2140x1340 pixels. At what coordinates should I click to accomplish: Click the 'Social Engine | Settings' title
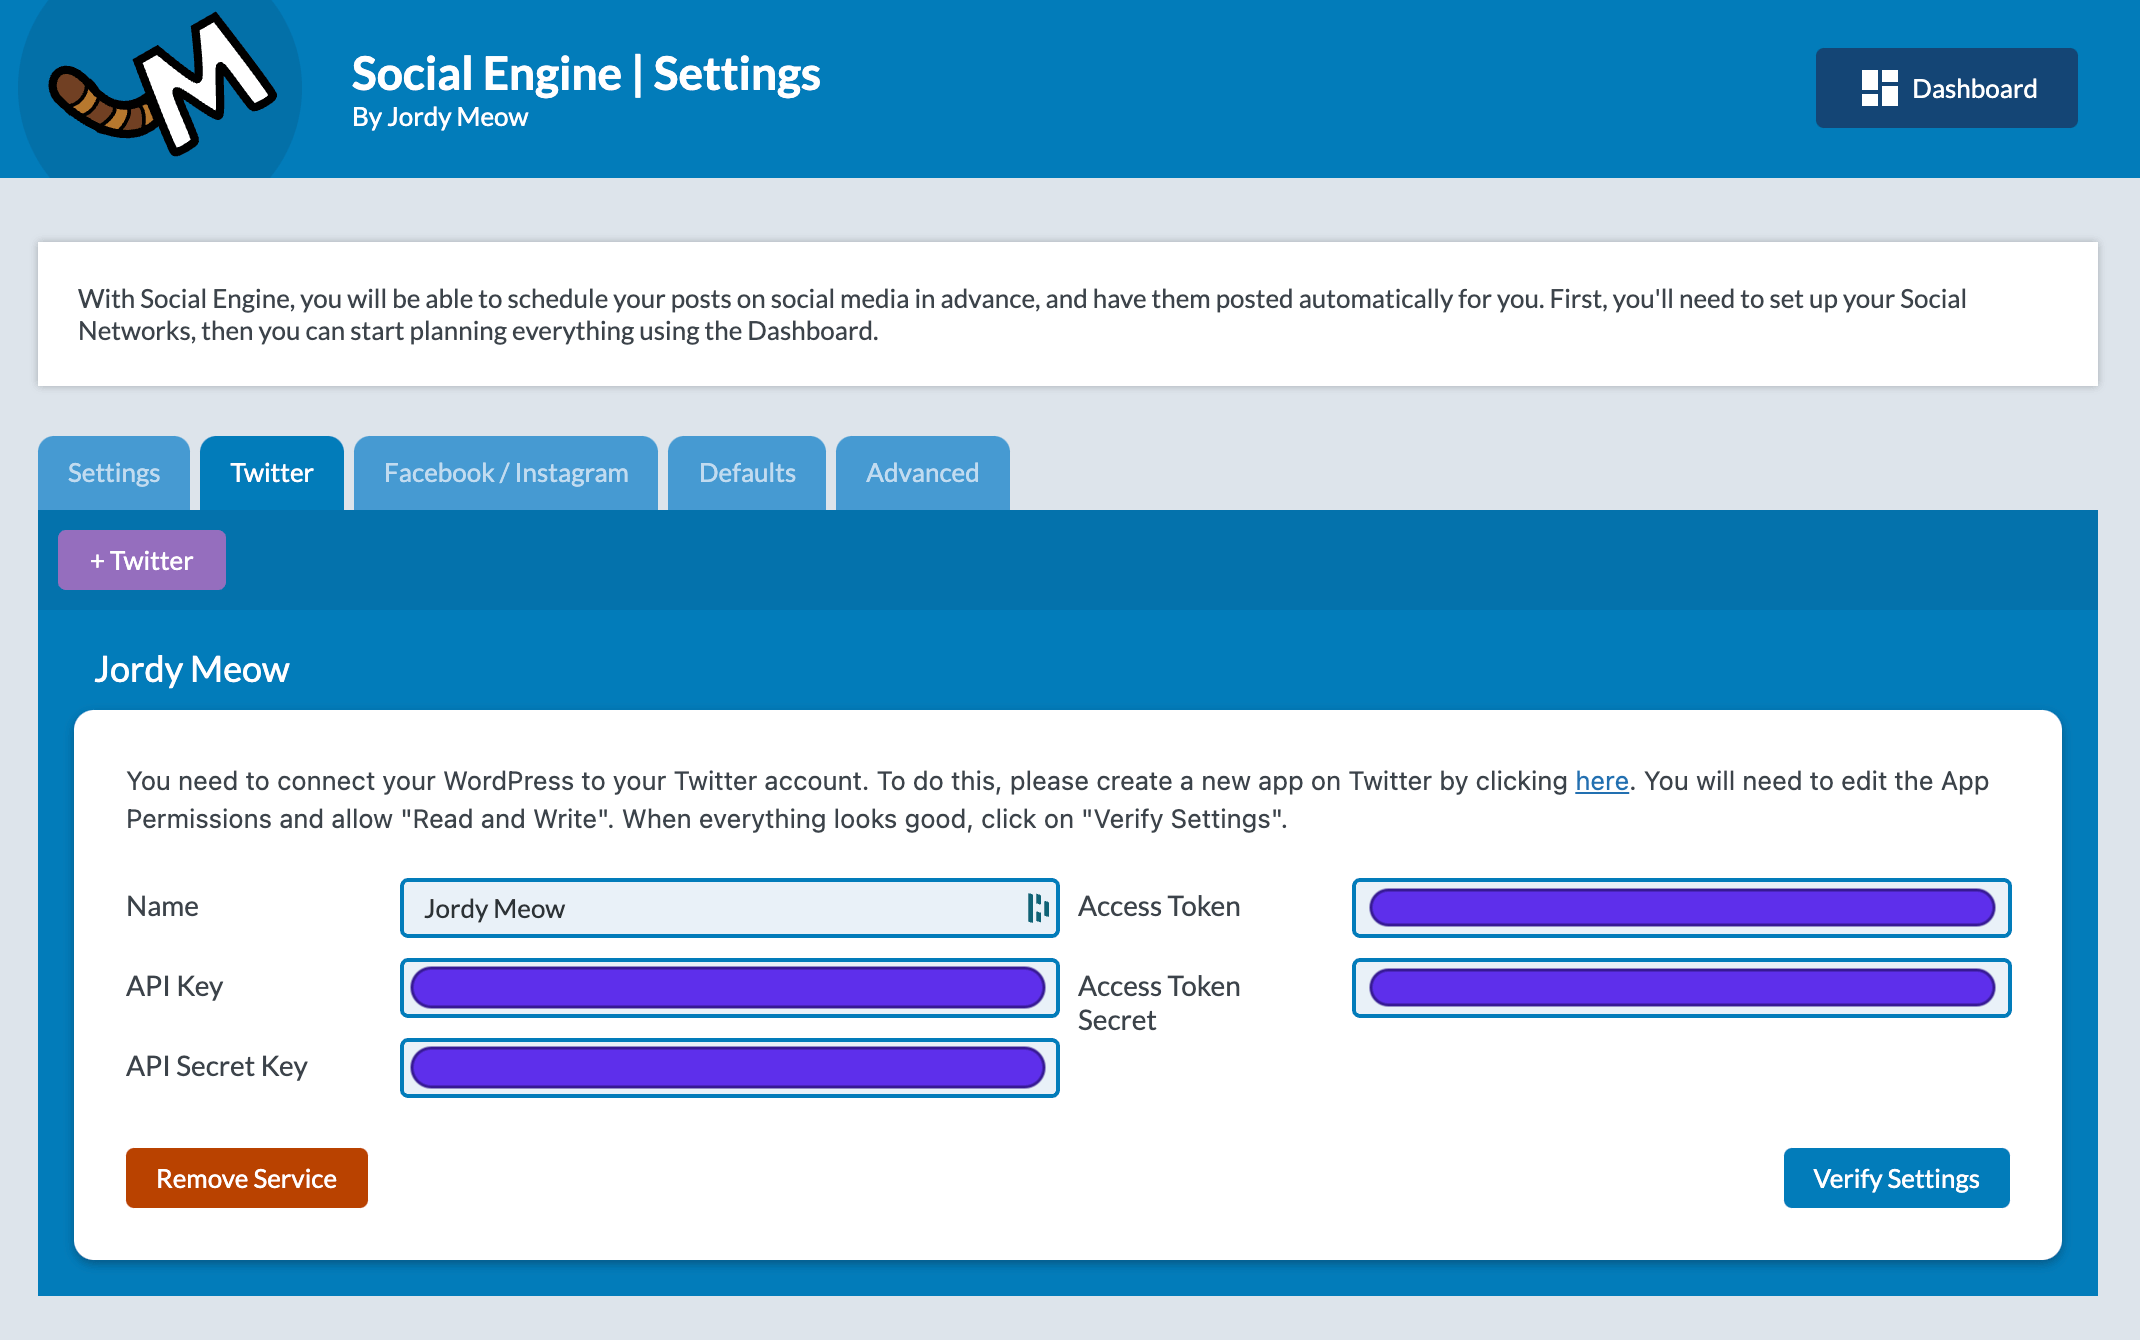[x=586, y=74]
